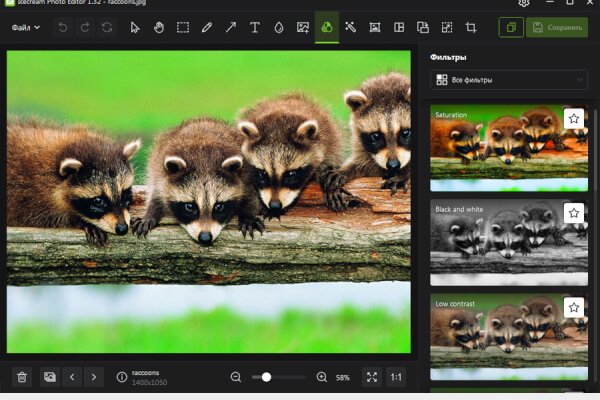Select the rectangular marquee tool
This screenshot has height=400, width=600.
tap(183, 28)
